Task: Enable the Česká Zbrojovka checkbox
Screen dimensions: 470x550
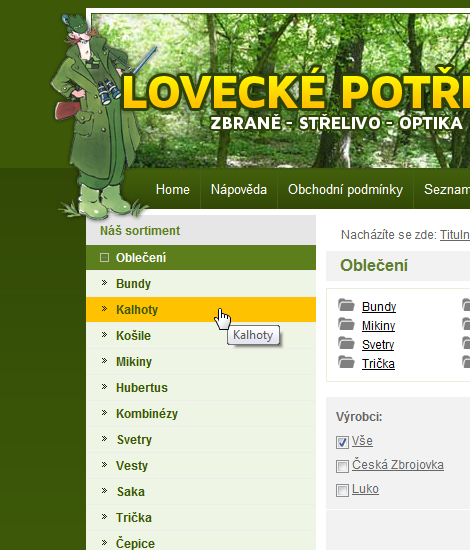Action: (342, 467)
